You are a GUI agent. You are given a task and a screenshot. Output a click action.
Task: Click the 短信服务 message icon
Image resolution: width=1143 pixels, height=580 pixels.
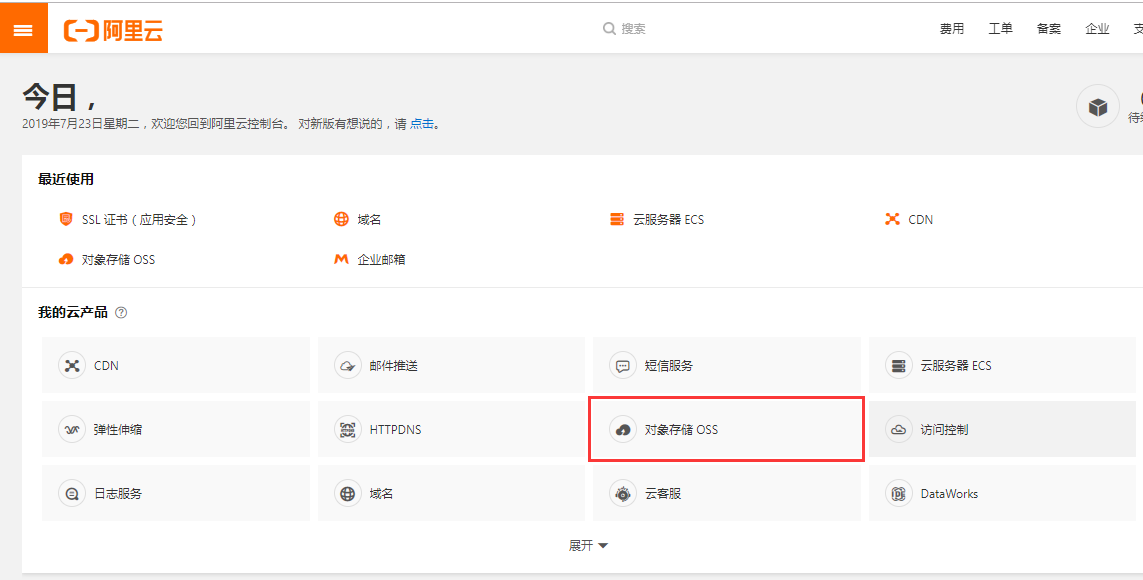click(x=623, y=366)
